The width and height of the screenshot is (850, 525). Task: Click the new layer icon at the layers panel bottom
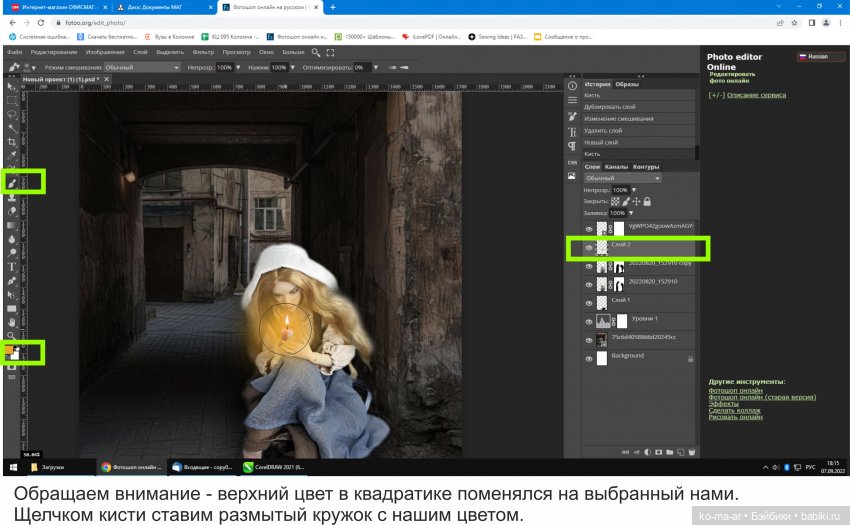(680, 452)
